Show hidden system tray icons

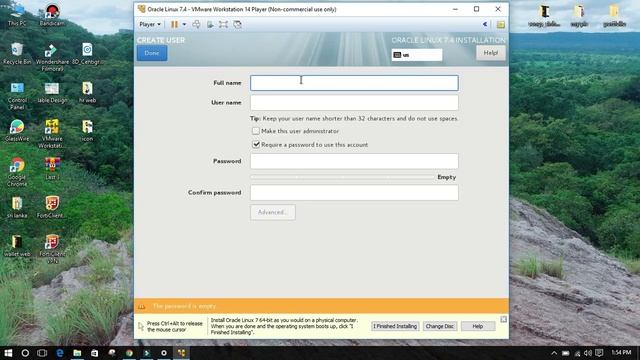(x=554, y=353)
